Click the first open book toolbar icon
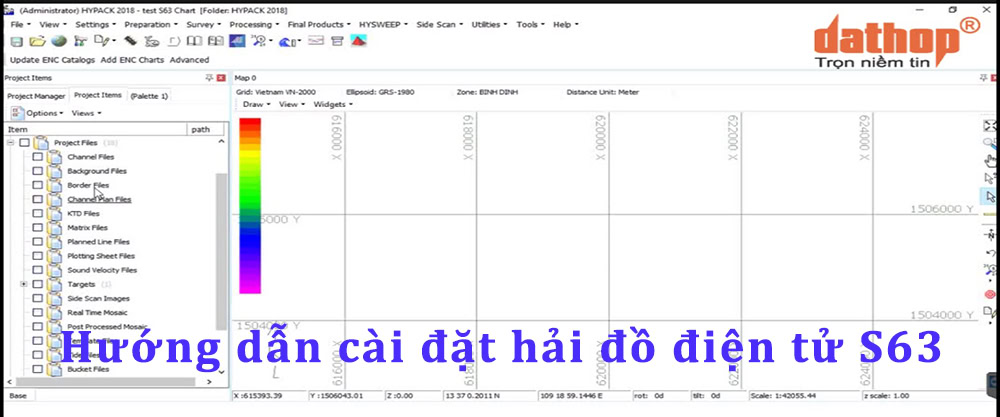The height and width of the screenshot is (417, 1000). [195, 41]
